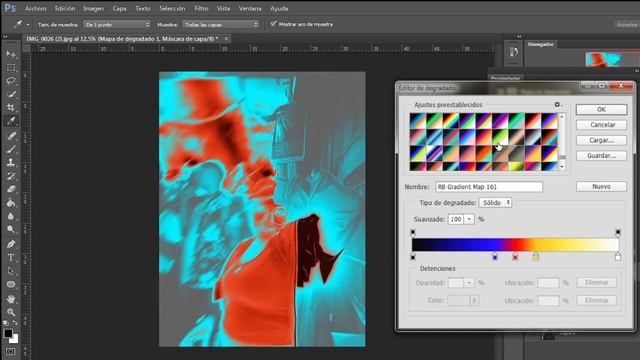Click the Nombre gradient name field

(x=489, y=187)
